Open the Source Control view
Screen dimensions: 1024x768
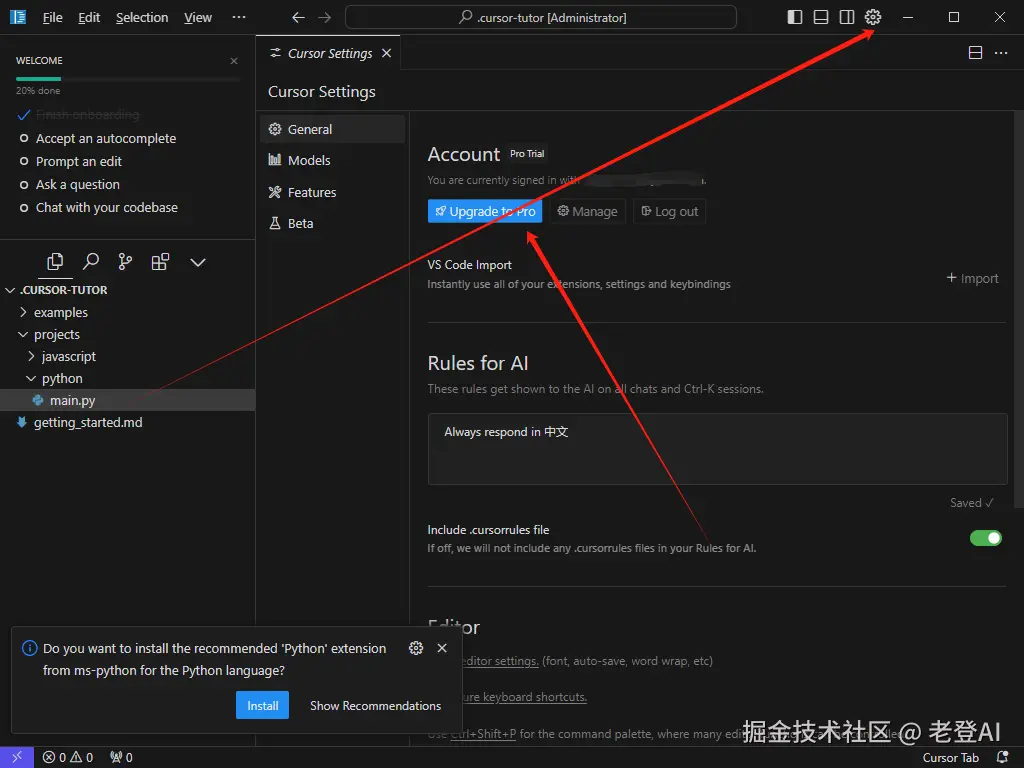[x=125, y=262]
